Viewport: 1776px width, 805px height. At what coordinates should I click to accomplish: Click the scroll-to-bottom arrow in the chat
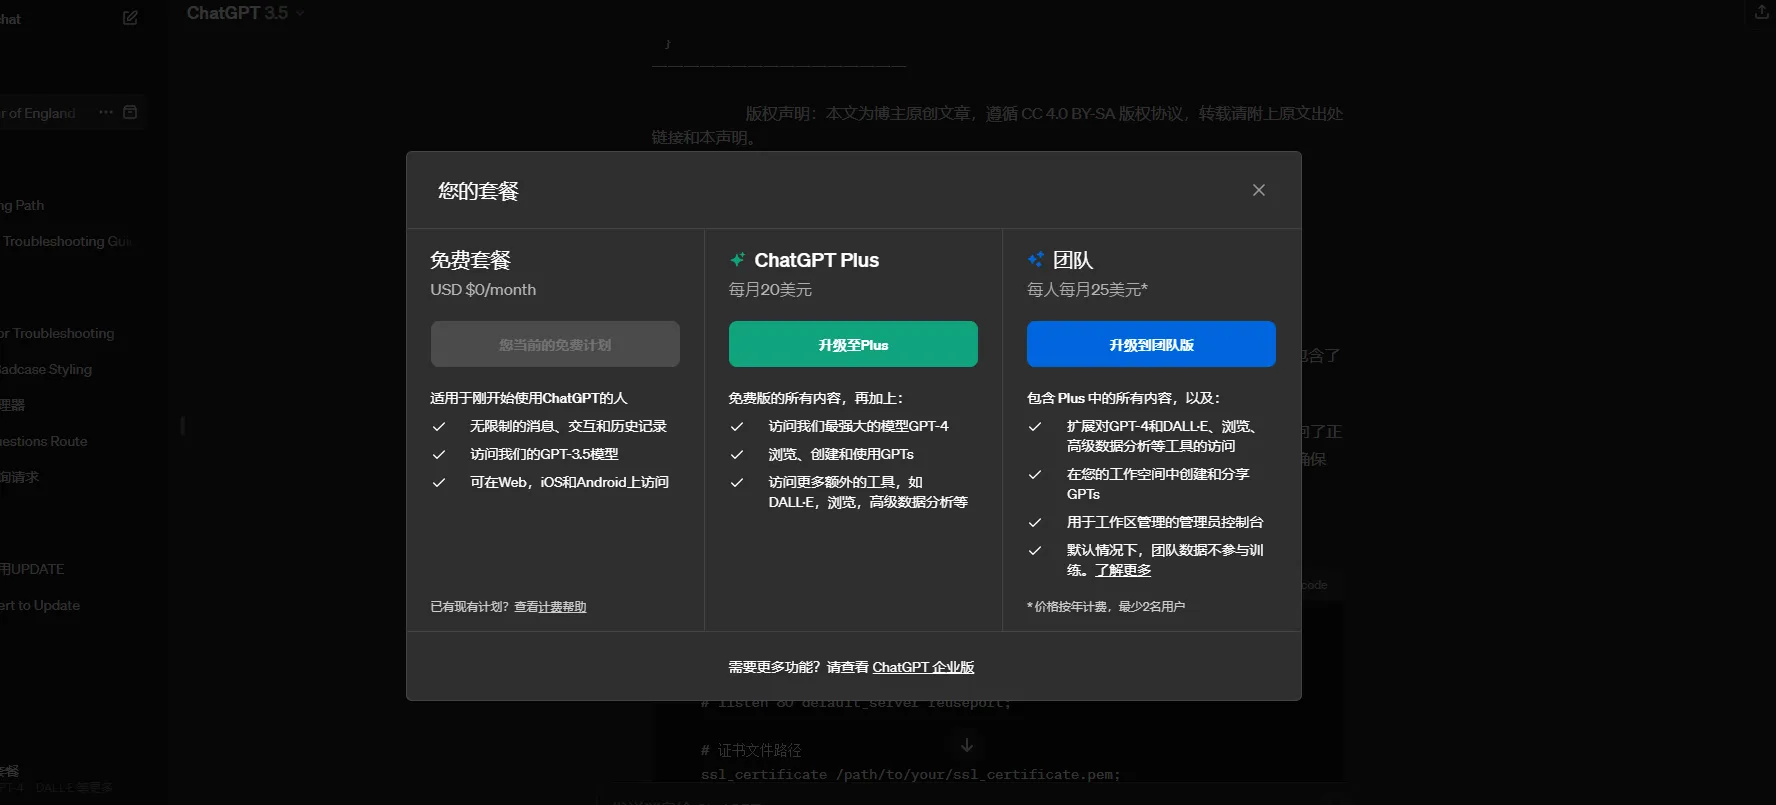pos(967,745)
